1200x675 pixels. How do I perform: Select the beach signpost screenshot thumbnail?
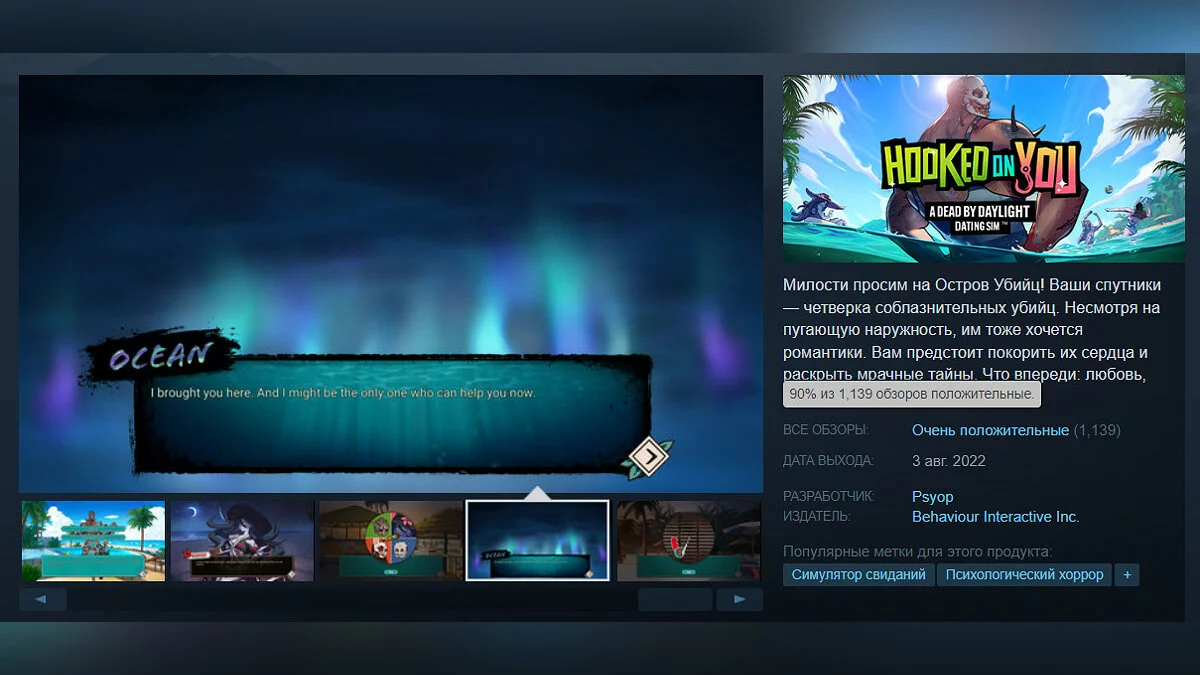pos(93,541)
